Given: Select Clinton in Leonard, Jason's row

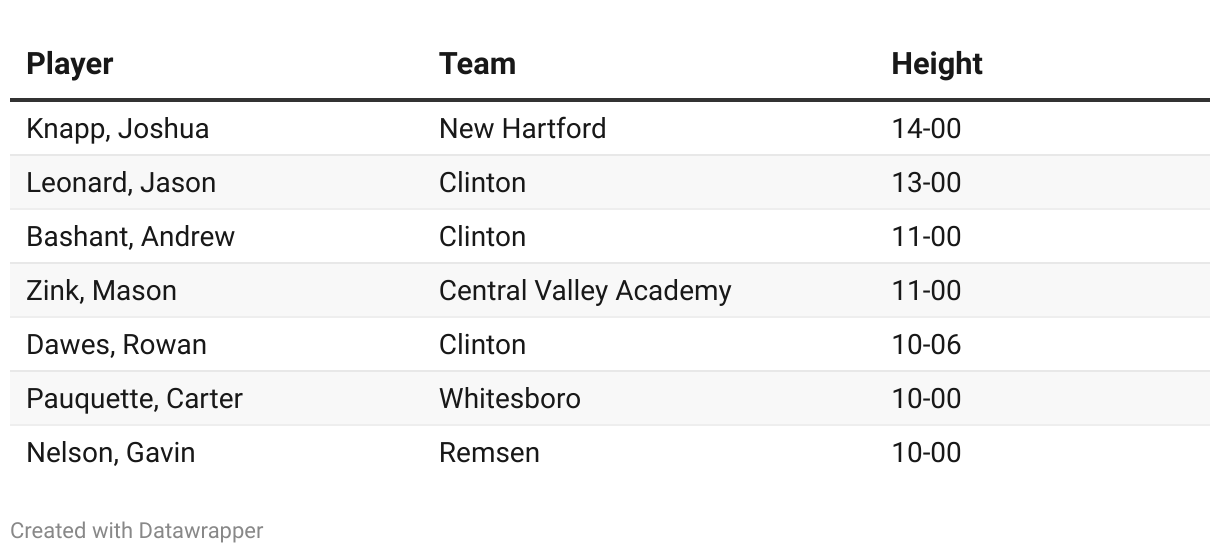Looking at the screenshot, I should click(x=482, y=183).
